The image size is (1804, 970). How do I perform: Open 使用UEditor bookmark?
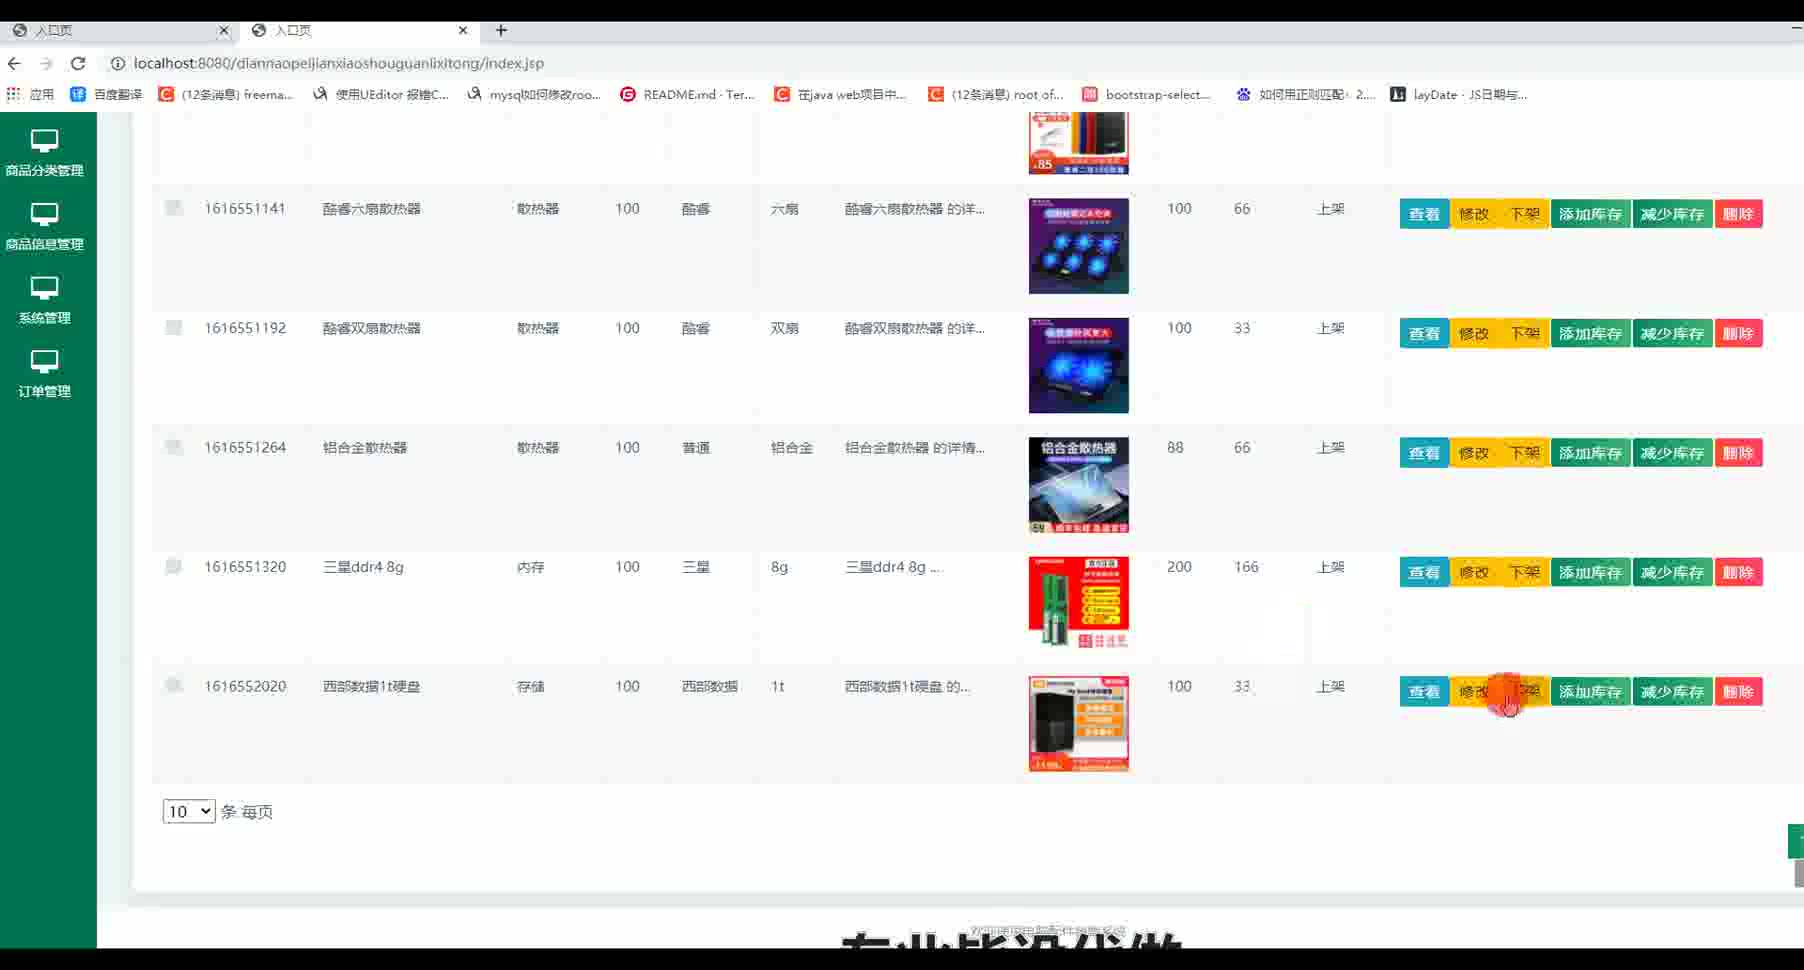click(381, 94)
